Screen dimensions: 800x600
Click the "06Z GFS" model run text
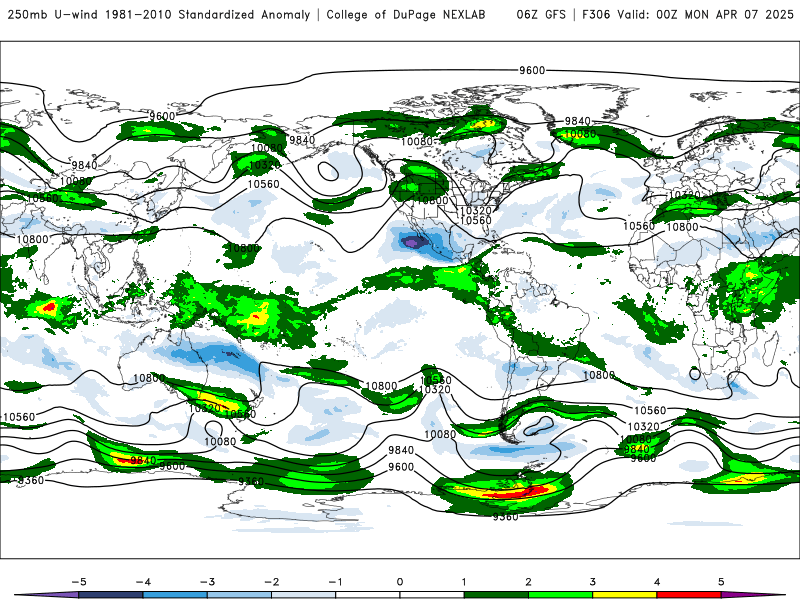click(x=541, y=14)
